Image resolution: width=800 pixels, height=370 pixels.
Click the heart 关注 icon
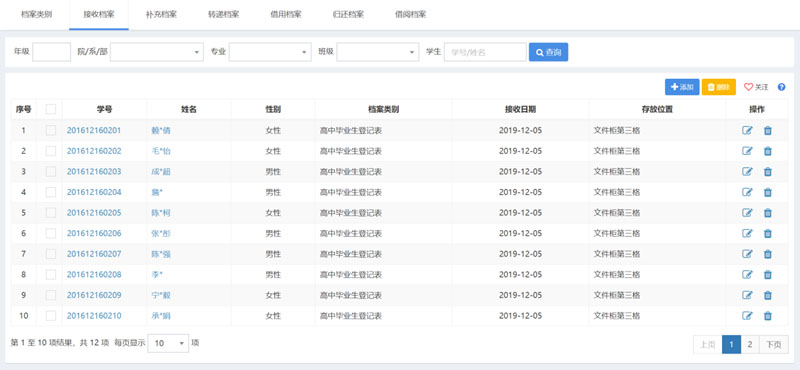(x=748, y=87)
